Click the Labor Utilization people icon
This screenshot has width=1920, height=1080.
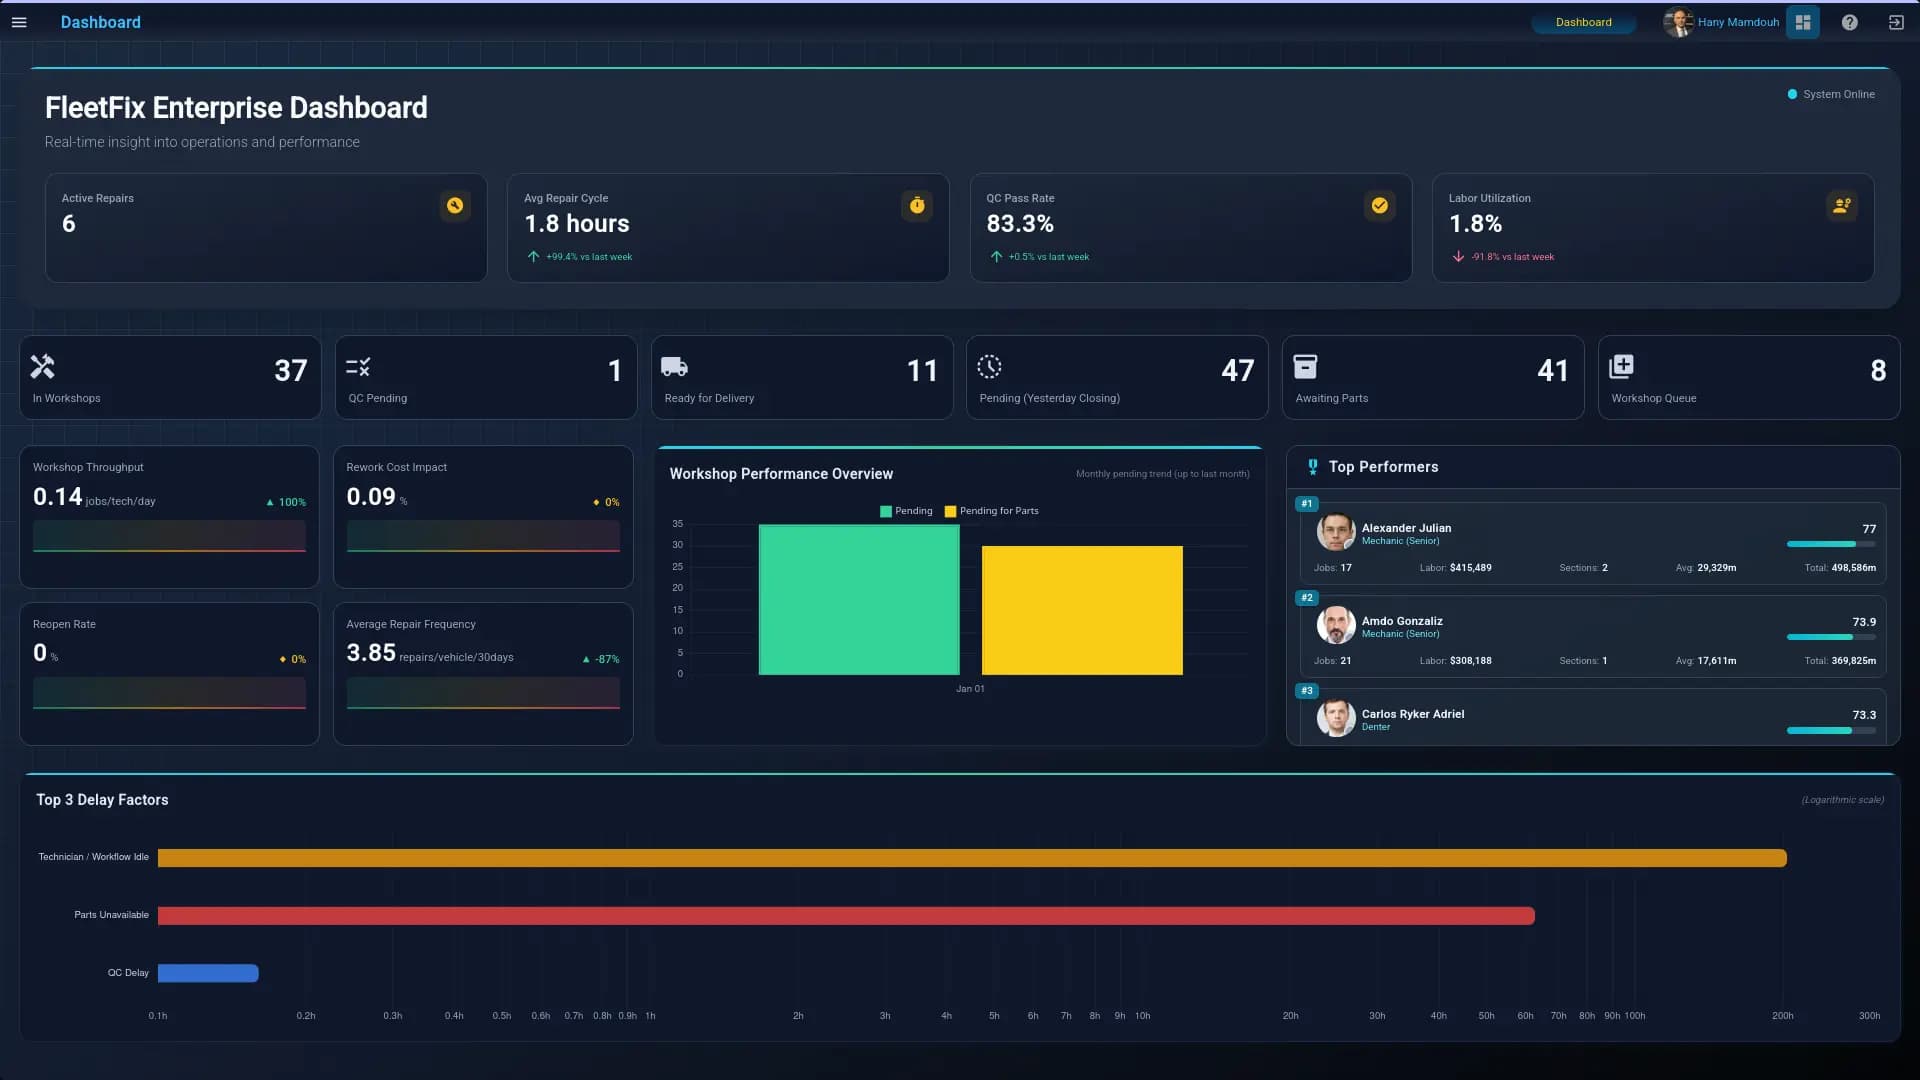(1841, 205)
